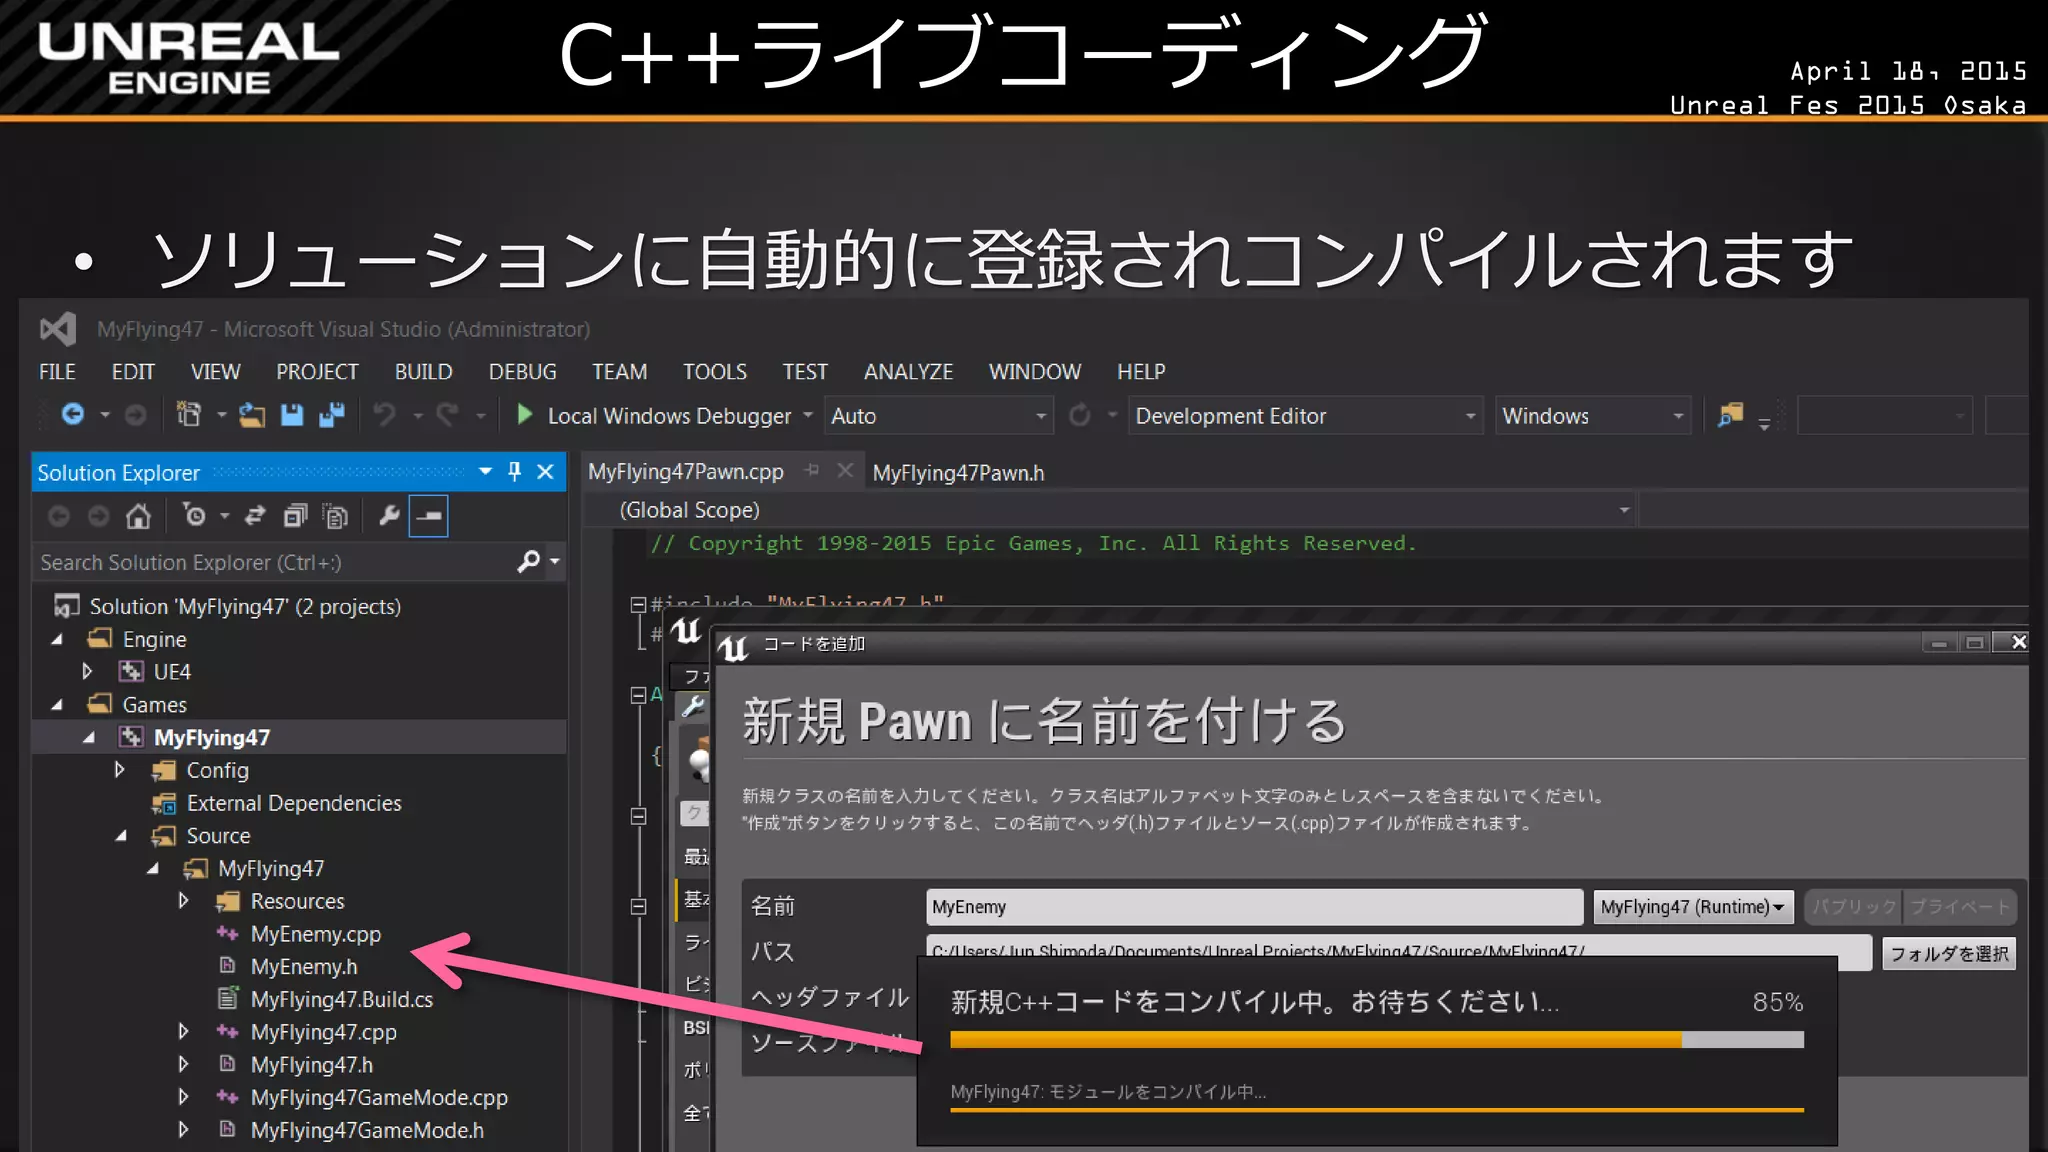The height and width of the screenshot is (1152, 2048).
Task: Click the refresh icon beside Auto dropdown
Action: (1080, 415)
